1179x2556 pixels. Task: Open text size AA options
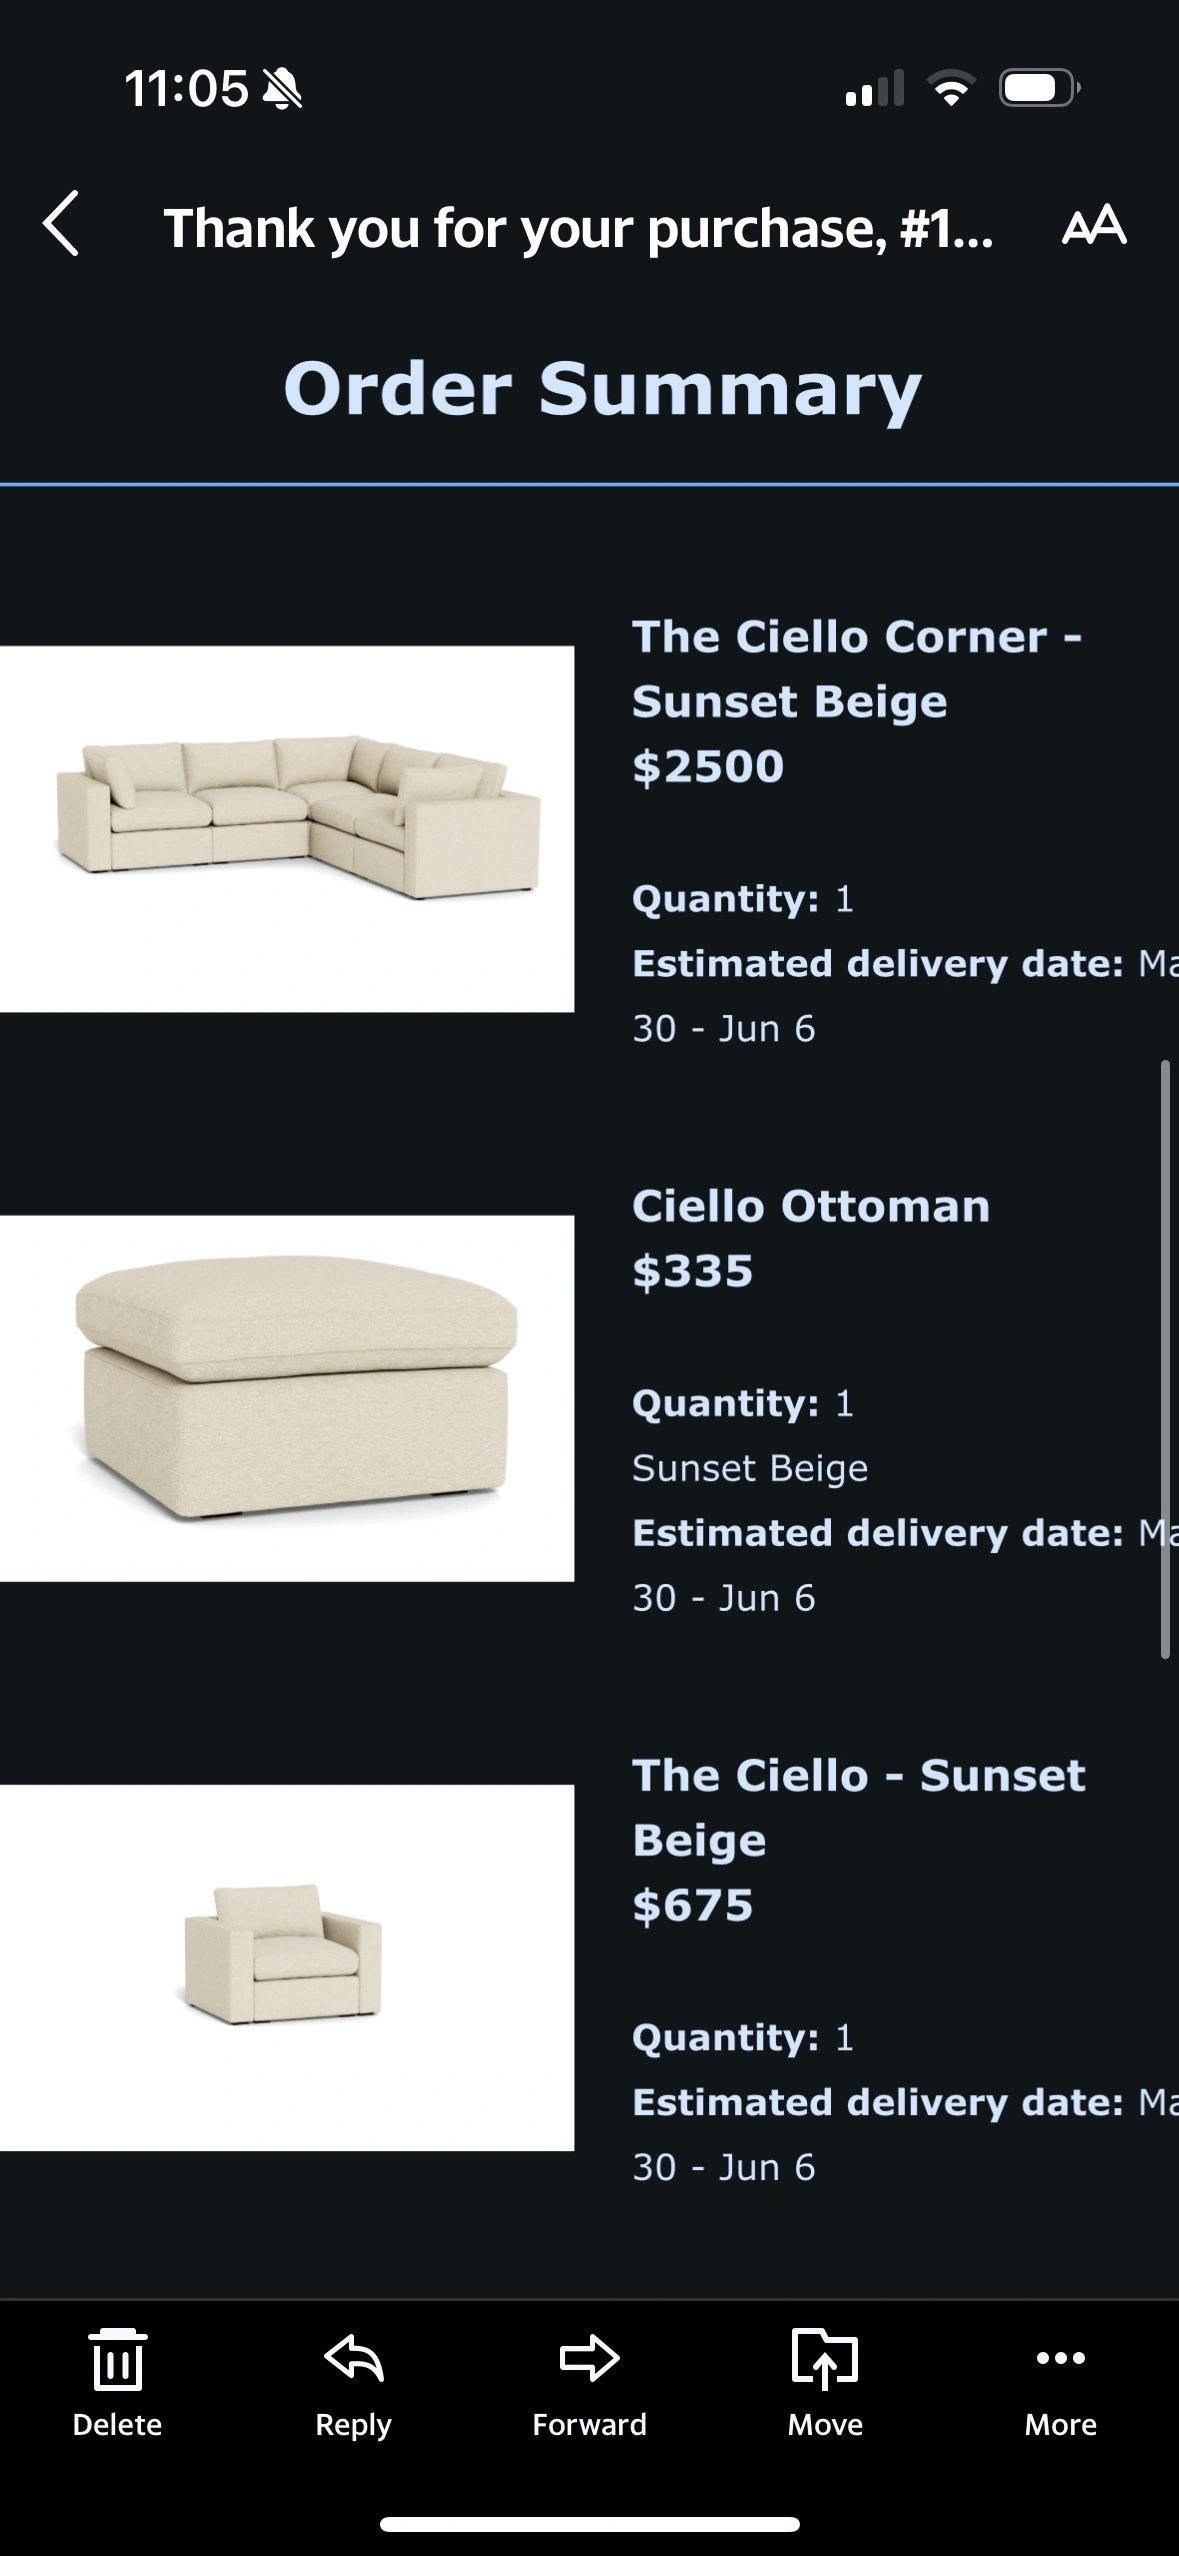click(1094, 225)
